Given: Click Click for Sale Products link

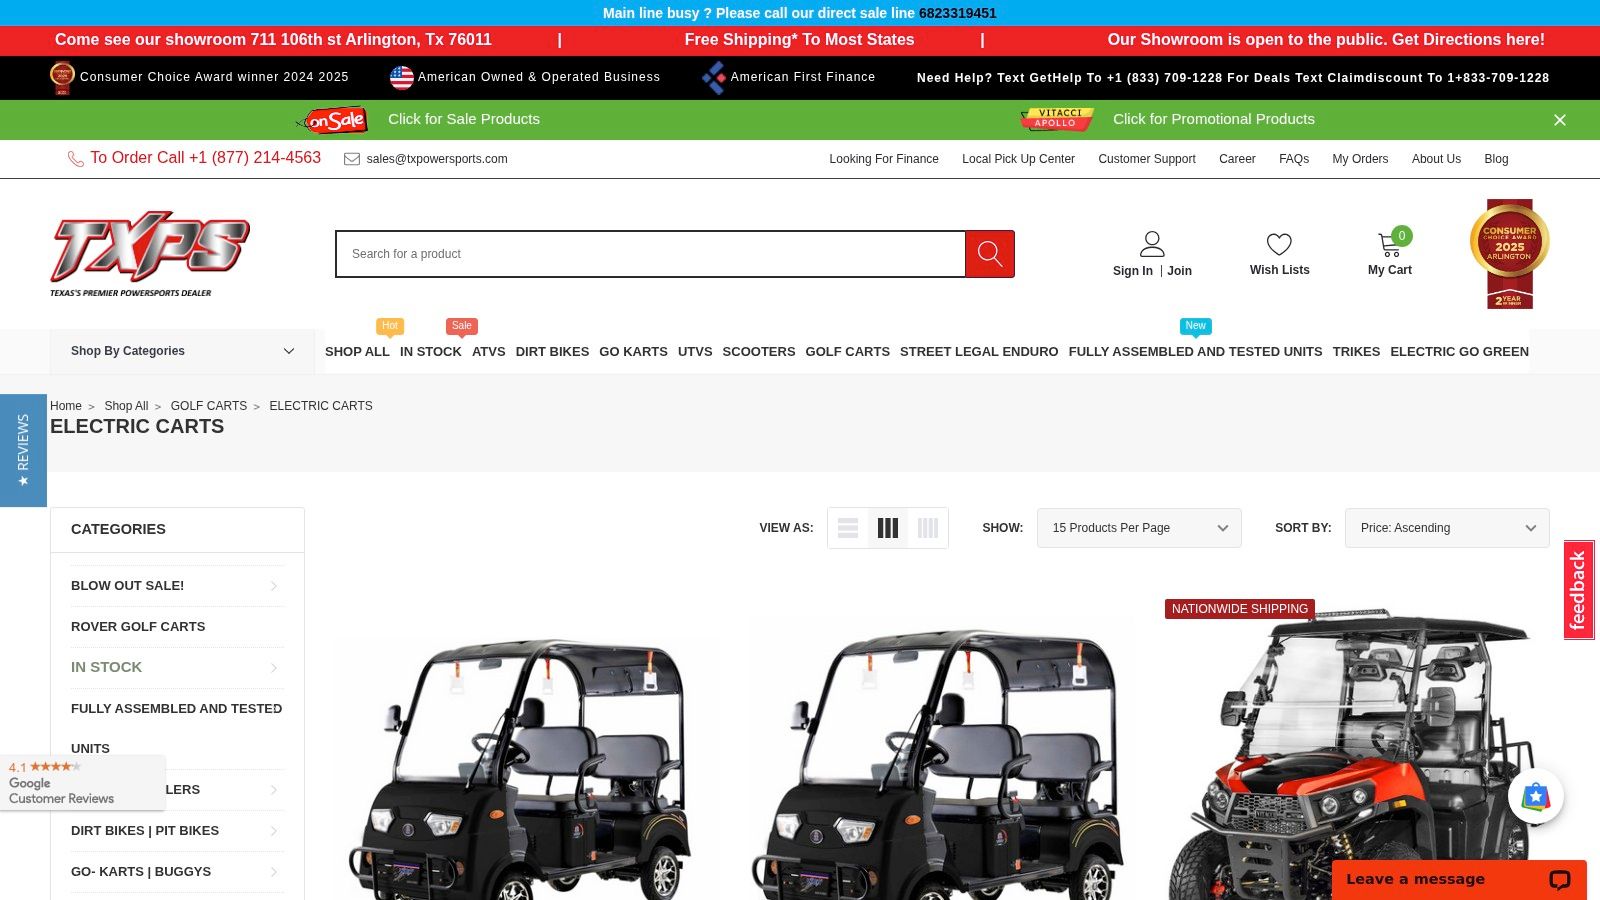Looking at the screenshot, I should [464, 119].
